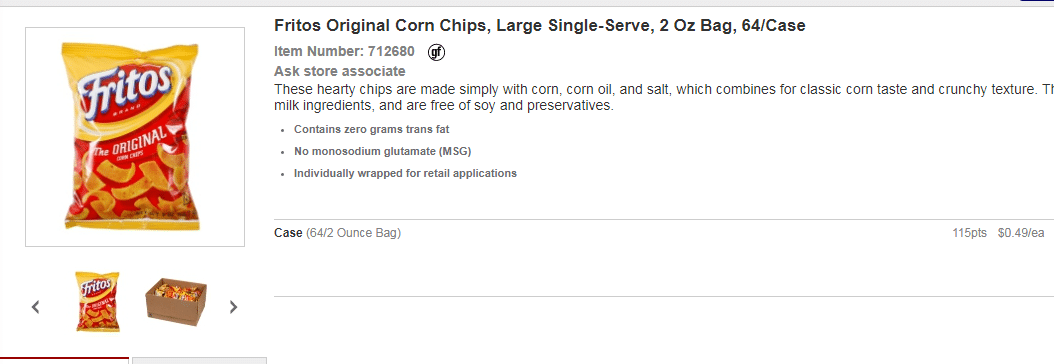The image size is (1054, 364).
Task: Click the hearty chips description paragraph
Action: pyautogui.click(x=664, y=97)
